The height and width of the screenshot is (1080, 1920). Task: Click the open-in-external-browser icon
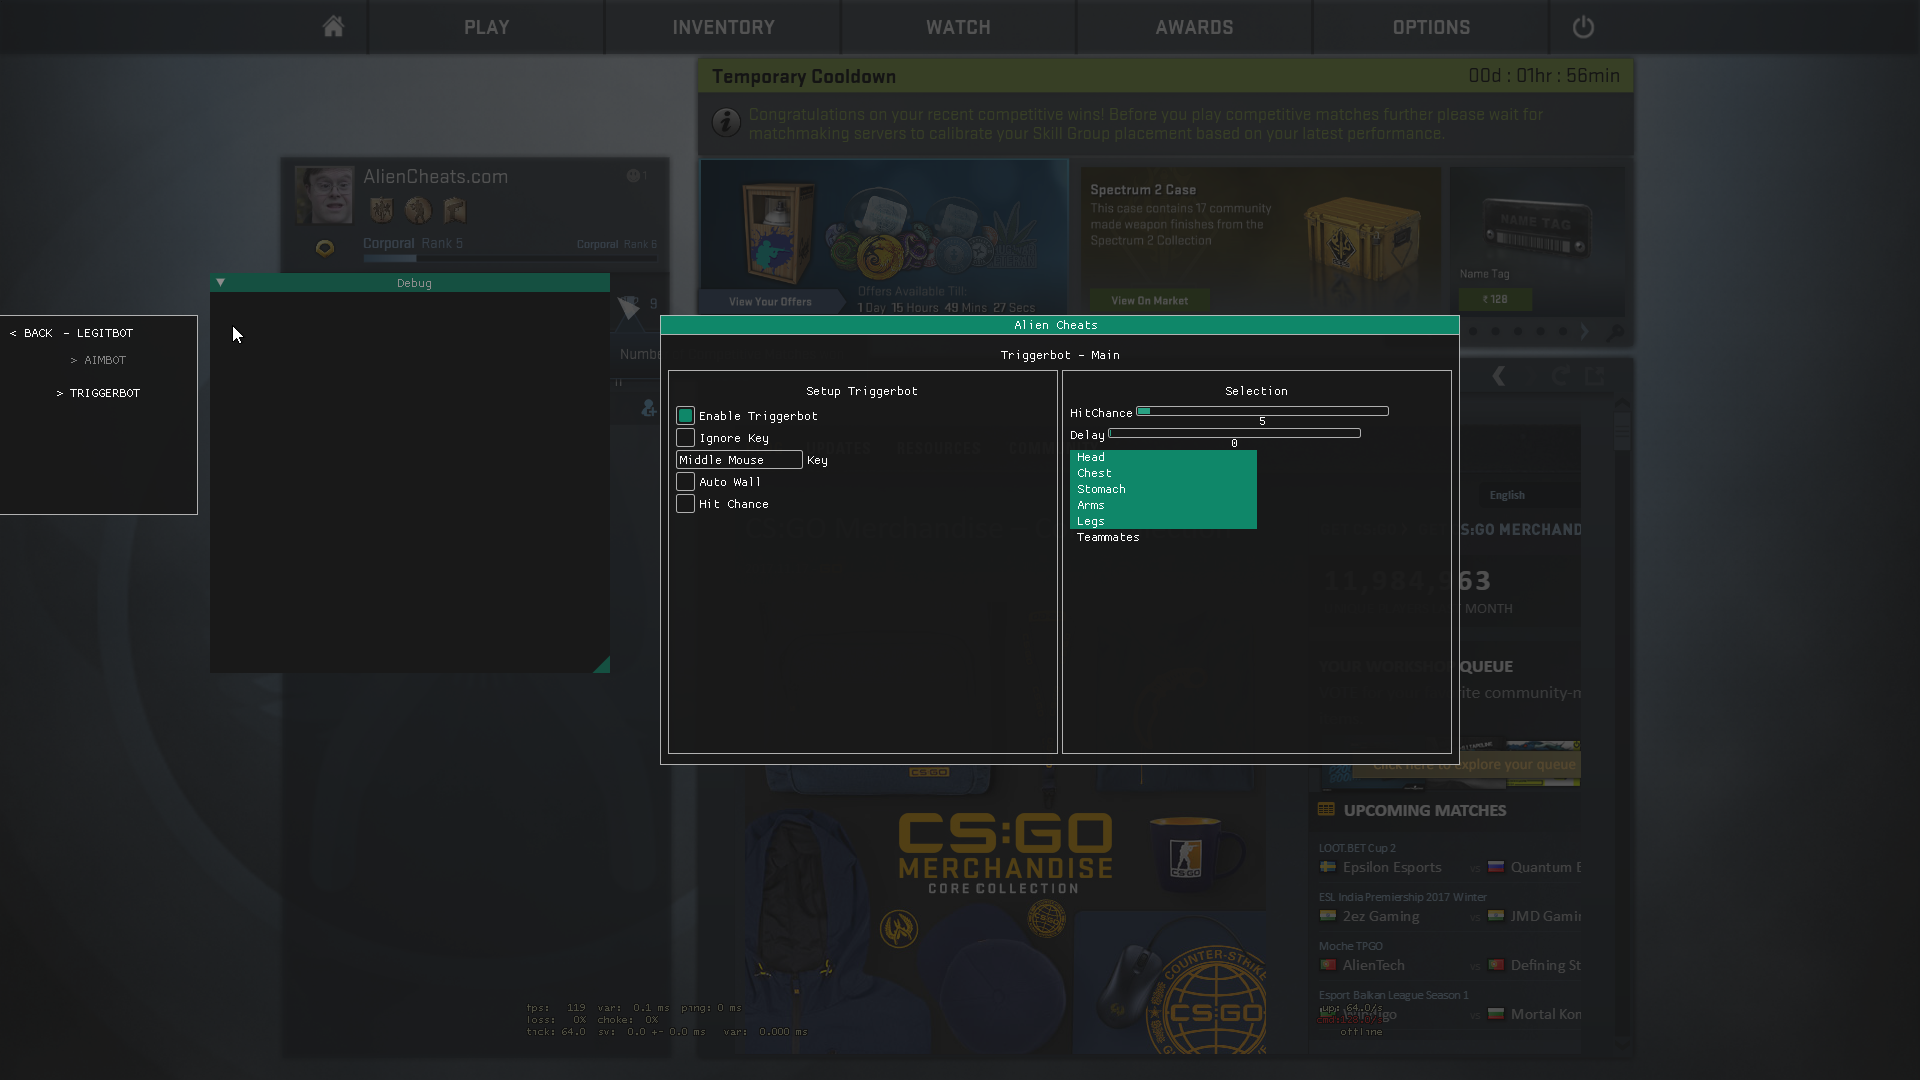(1595, 376)
